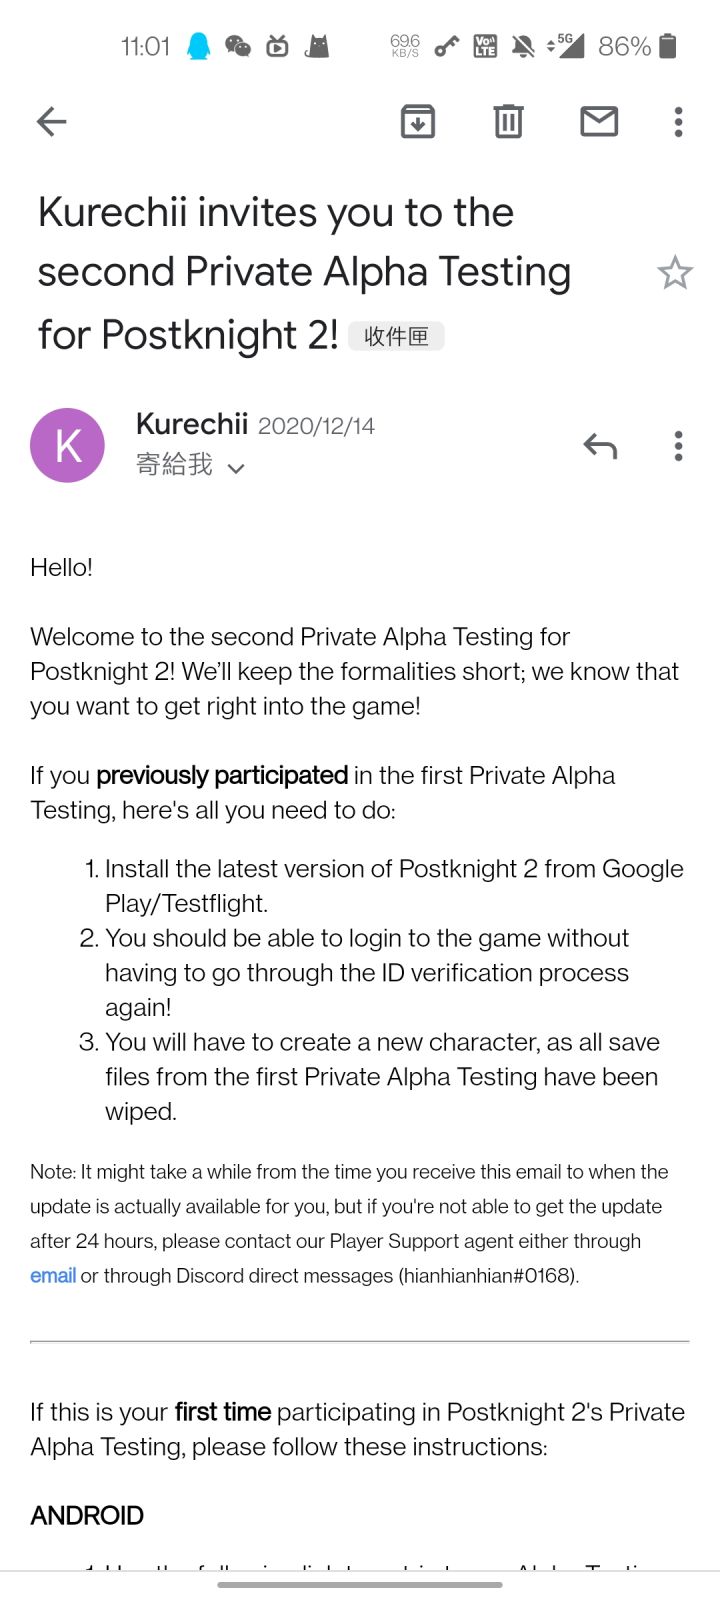Open message options next to reply

pos(678,446)
